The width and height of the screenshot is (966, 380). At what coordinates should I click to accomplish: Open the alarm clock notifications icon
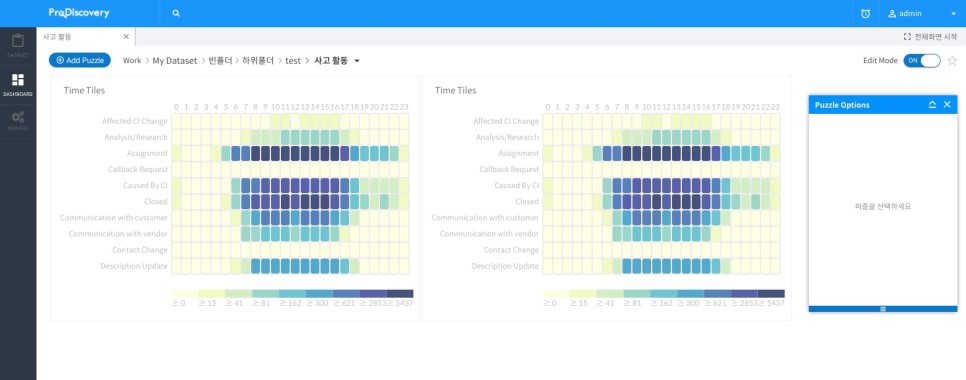pos(865,14)
